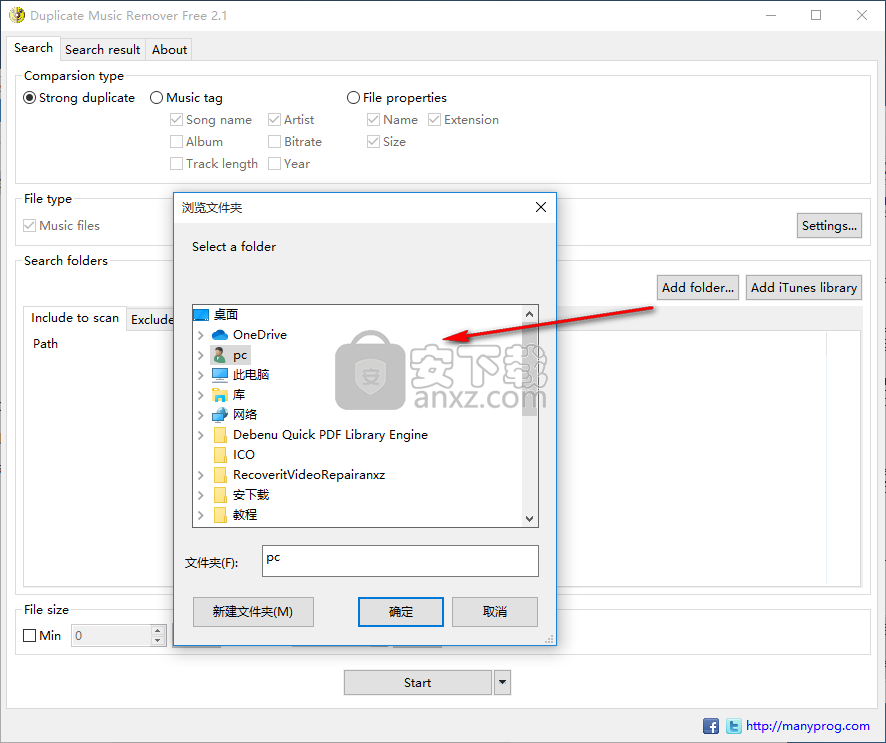Close the 浏览文件夹 dialog
The height and width of the screenshot is (743, 886).
541,207
